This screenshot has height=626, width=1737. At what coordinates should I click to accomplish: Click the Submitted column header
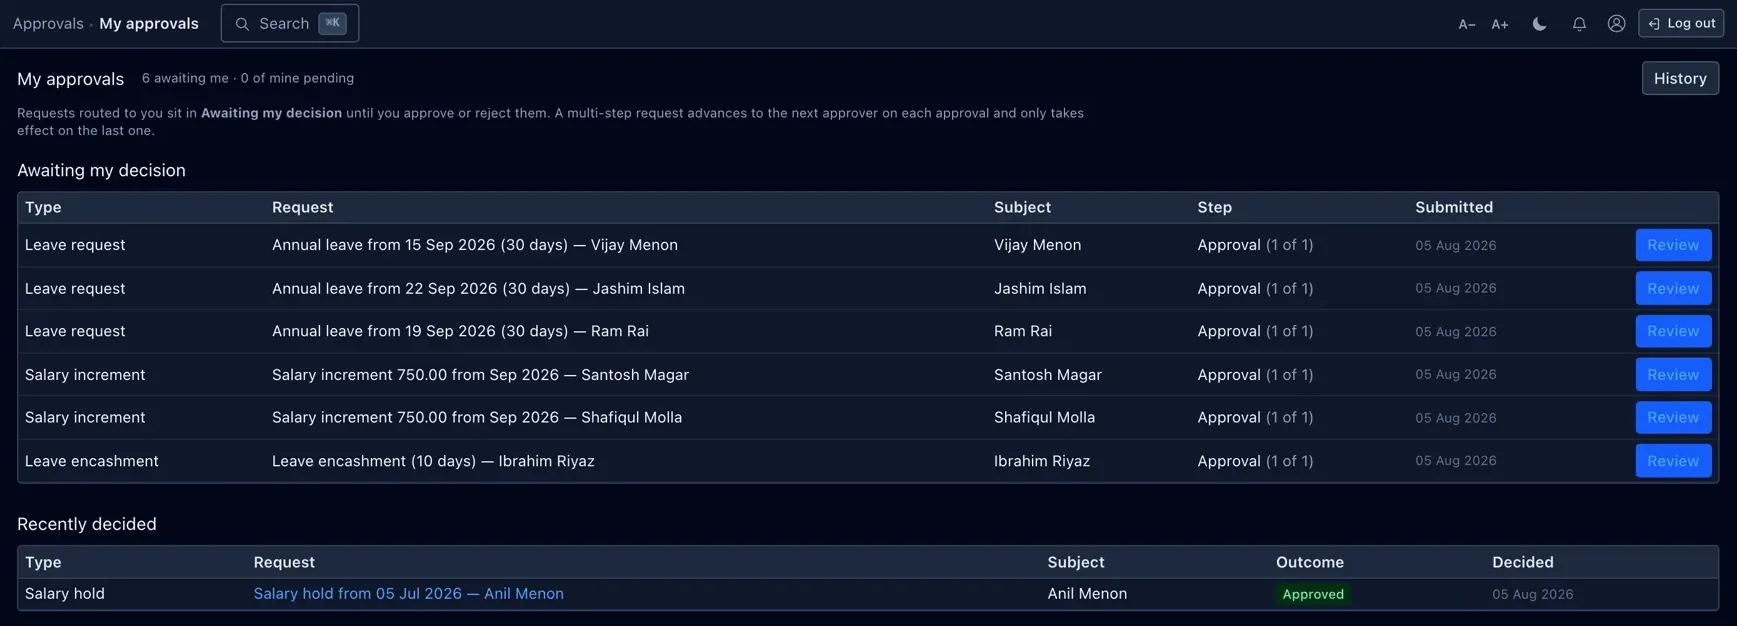1454,207
